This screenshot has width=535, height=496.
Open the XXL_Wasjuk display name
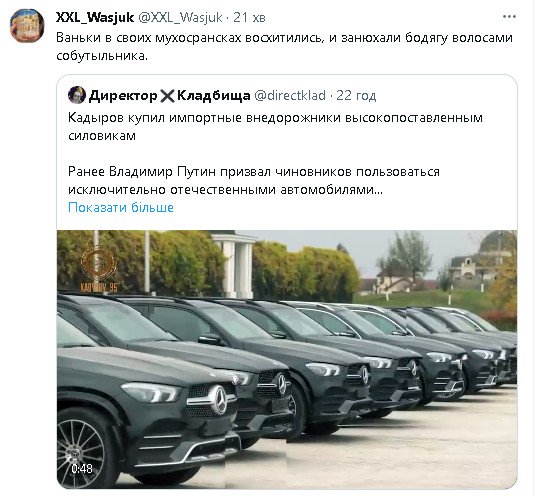point(95,17)
